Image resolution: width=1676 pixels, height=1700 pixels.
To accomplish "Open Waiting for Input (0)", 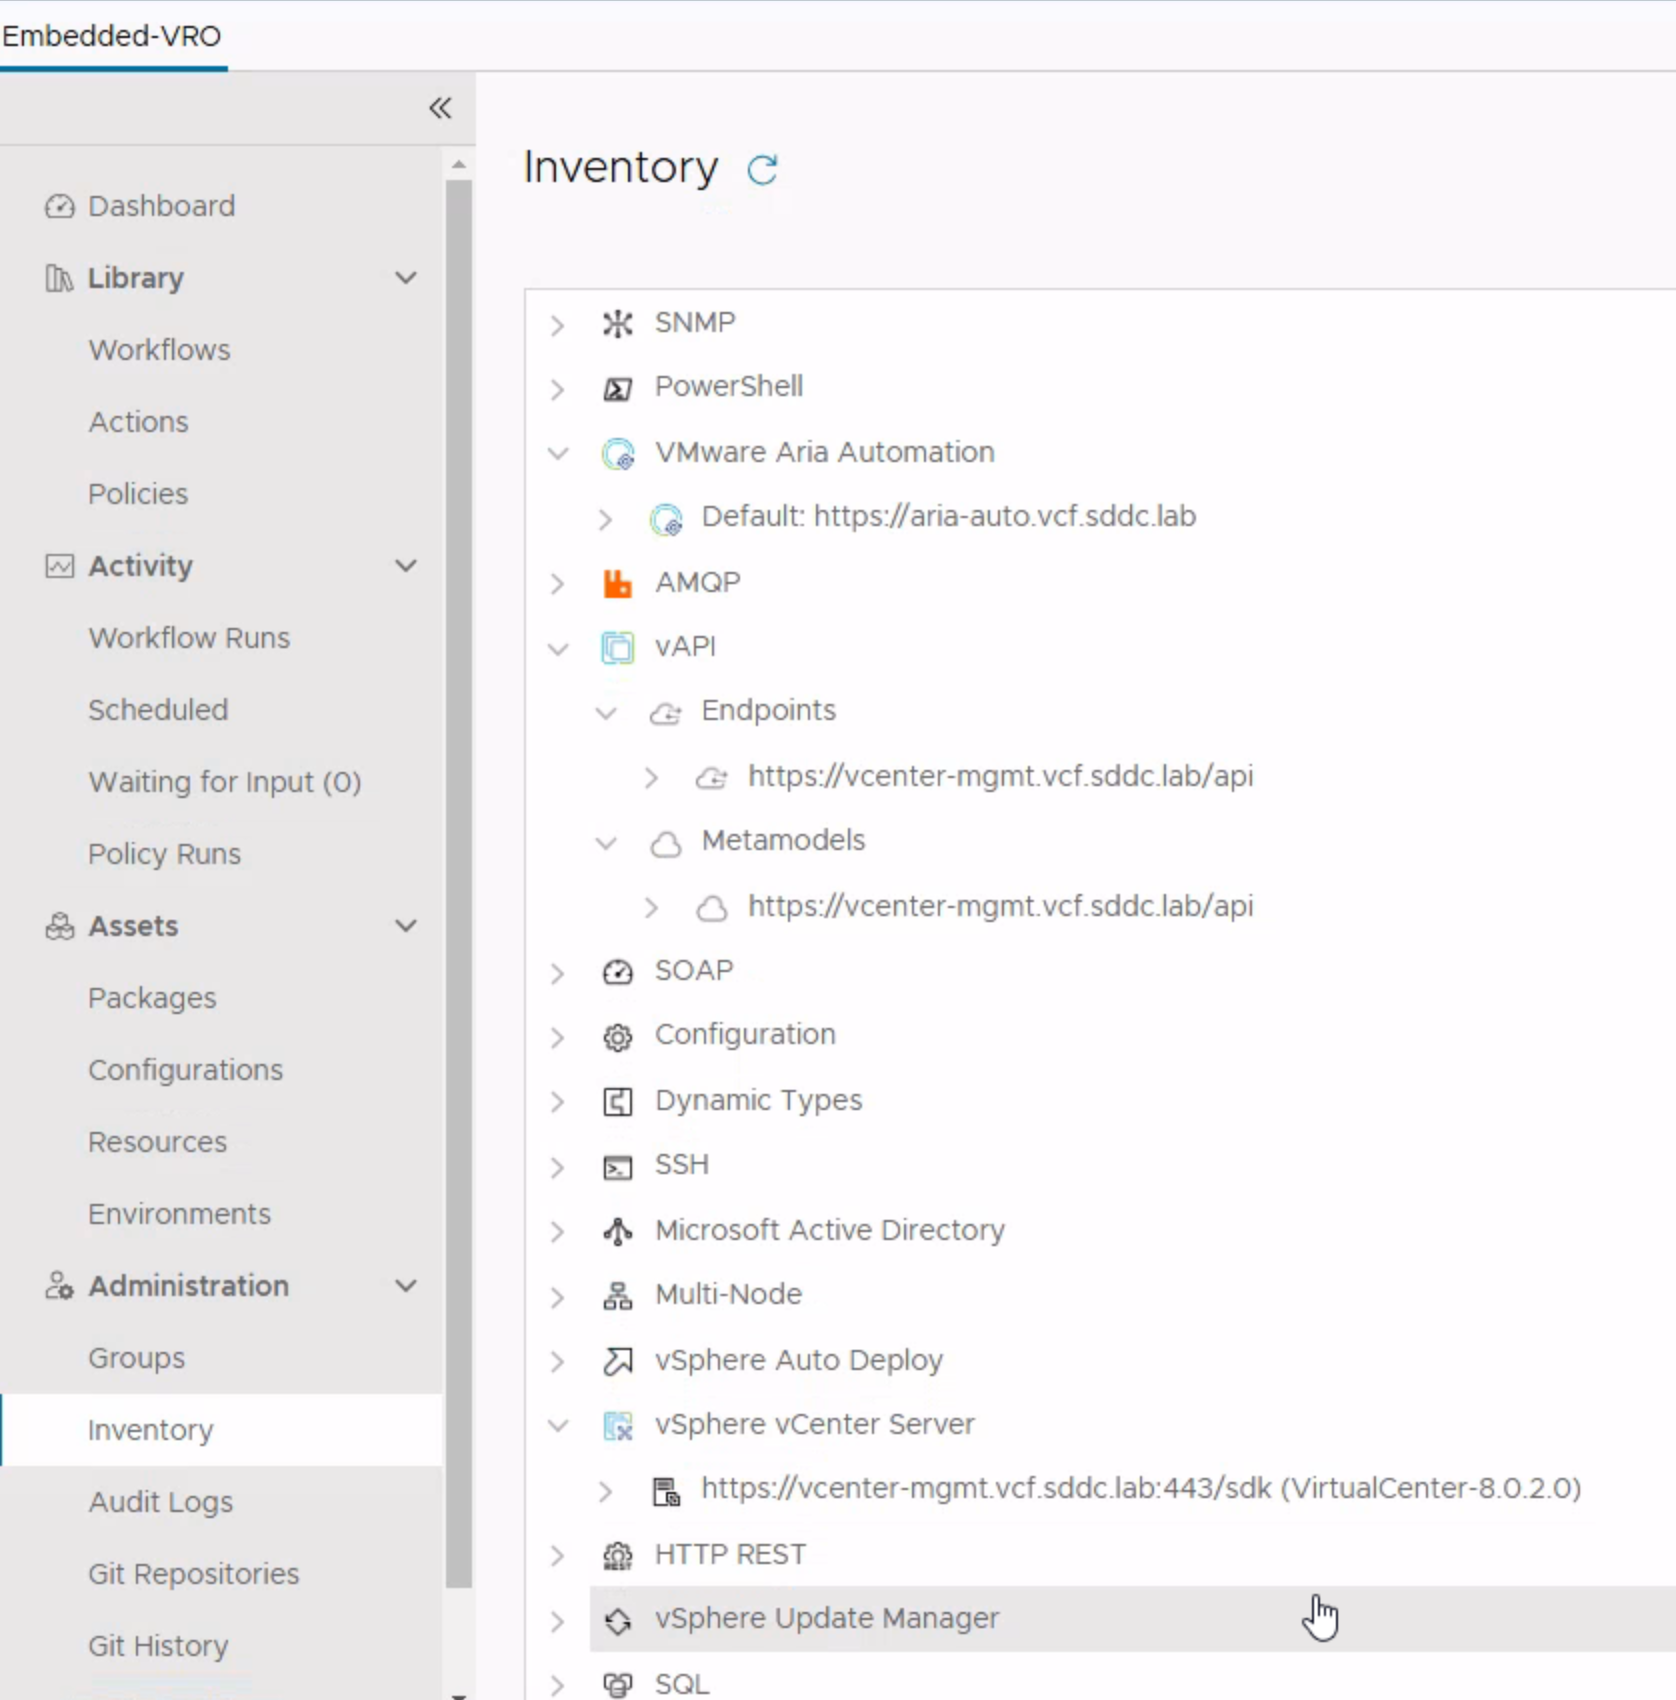I will 225,782.
